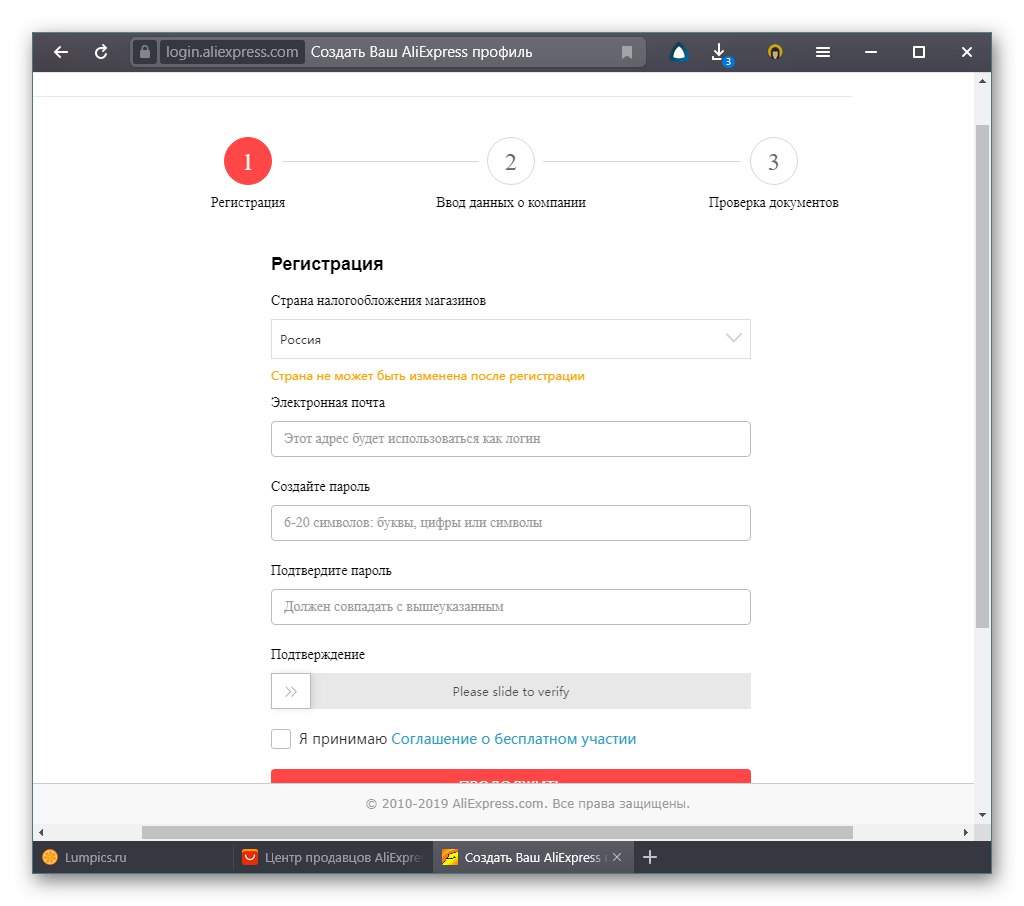Image resolution: width=1024 pixels, height=906 pixels.
Task: Select step 2 circle Ввод данных о компании
Action: (x=511, y=161)
